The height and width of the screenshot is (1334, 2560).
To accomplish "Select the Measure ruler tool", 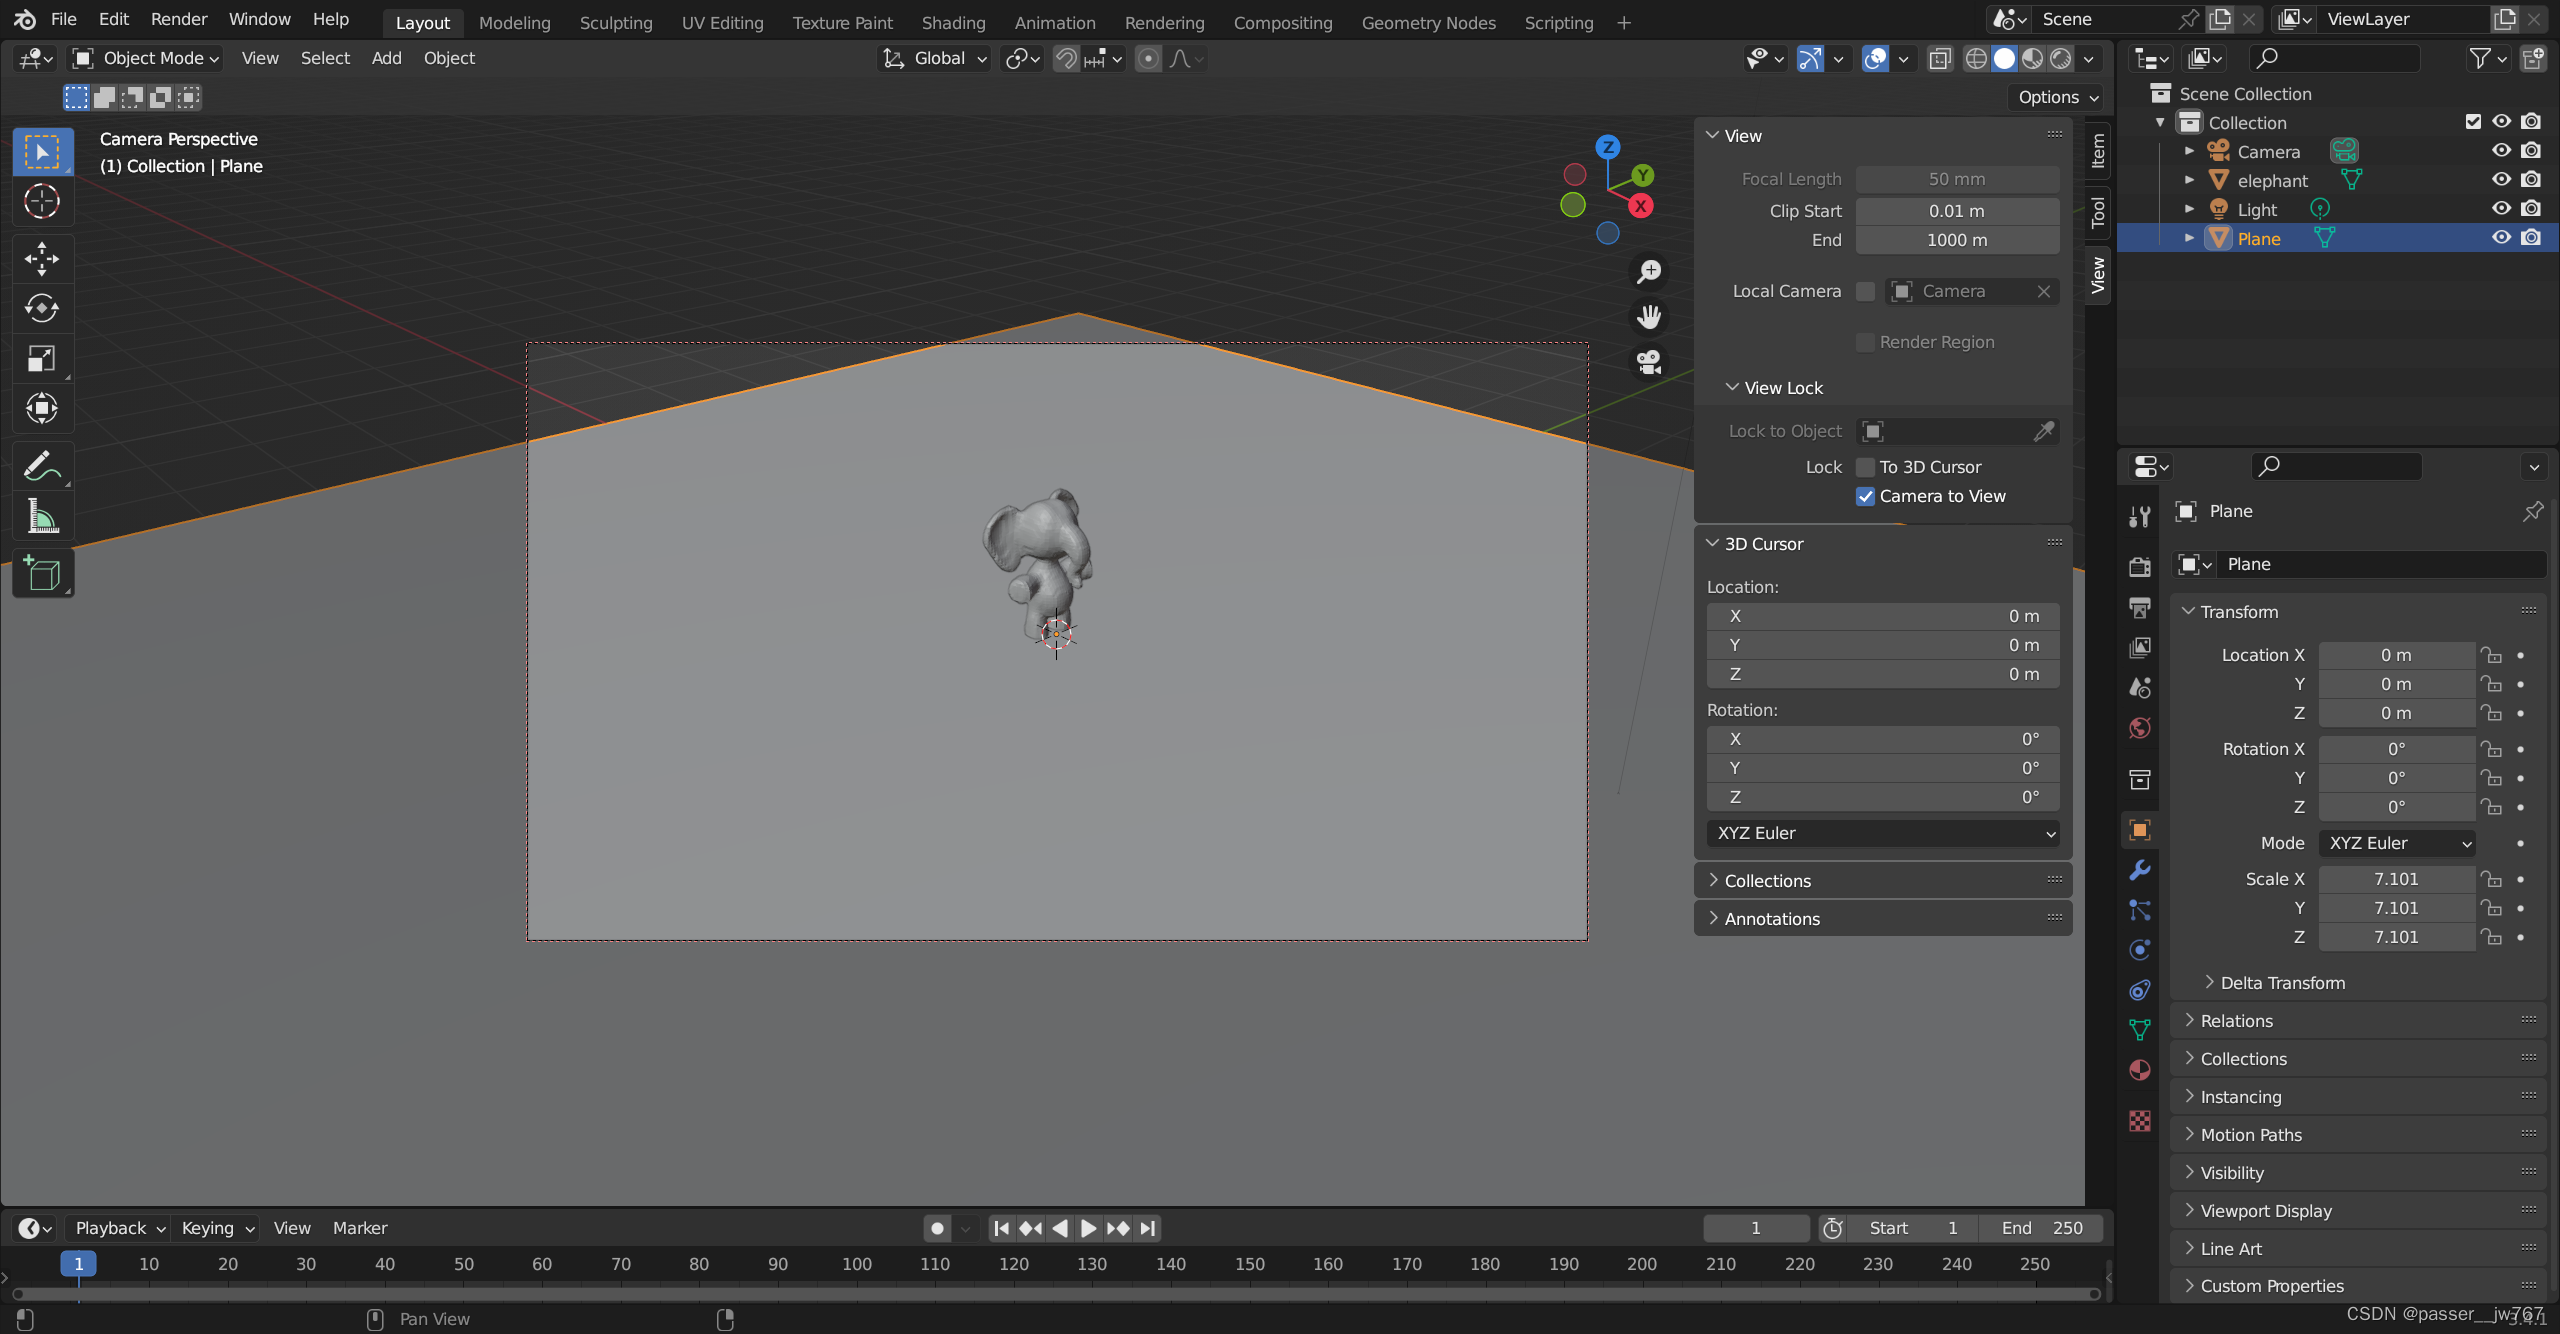I will pyautogui.click(x=42, y=516).
